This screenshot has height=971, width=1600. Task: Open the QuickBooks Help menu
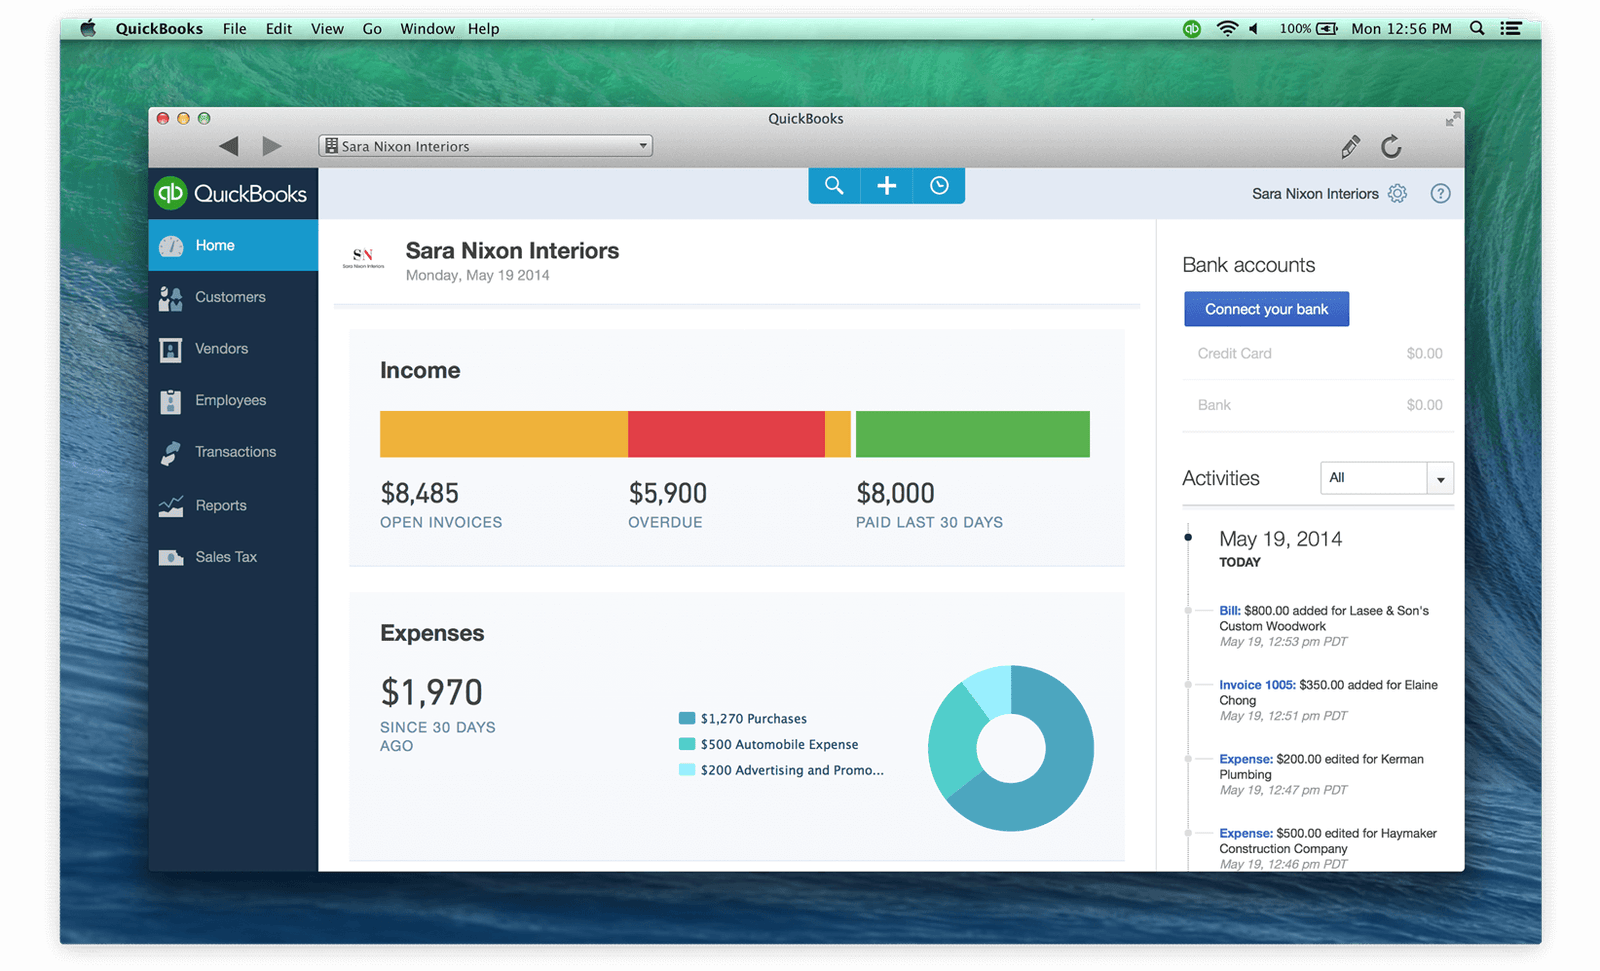[484, 28]
